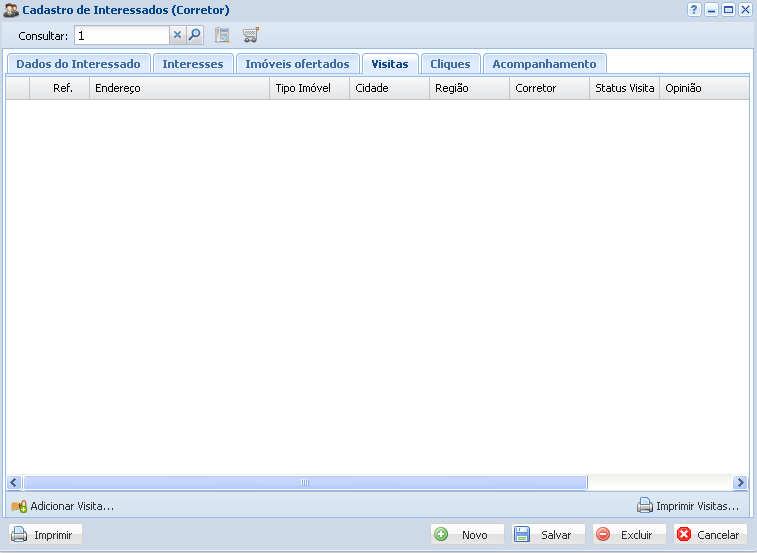Screen dimensions: 757x553
Task: Open the help question mark button
Action: (x=694, y=9)
